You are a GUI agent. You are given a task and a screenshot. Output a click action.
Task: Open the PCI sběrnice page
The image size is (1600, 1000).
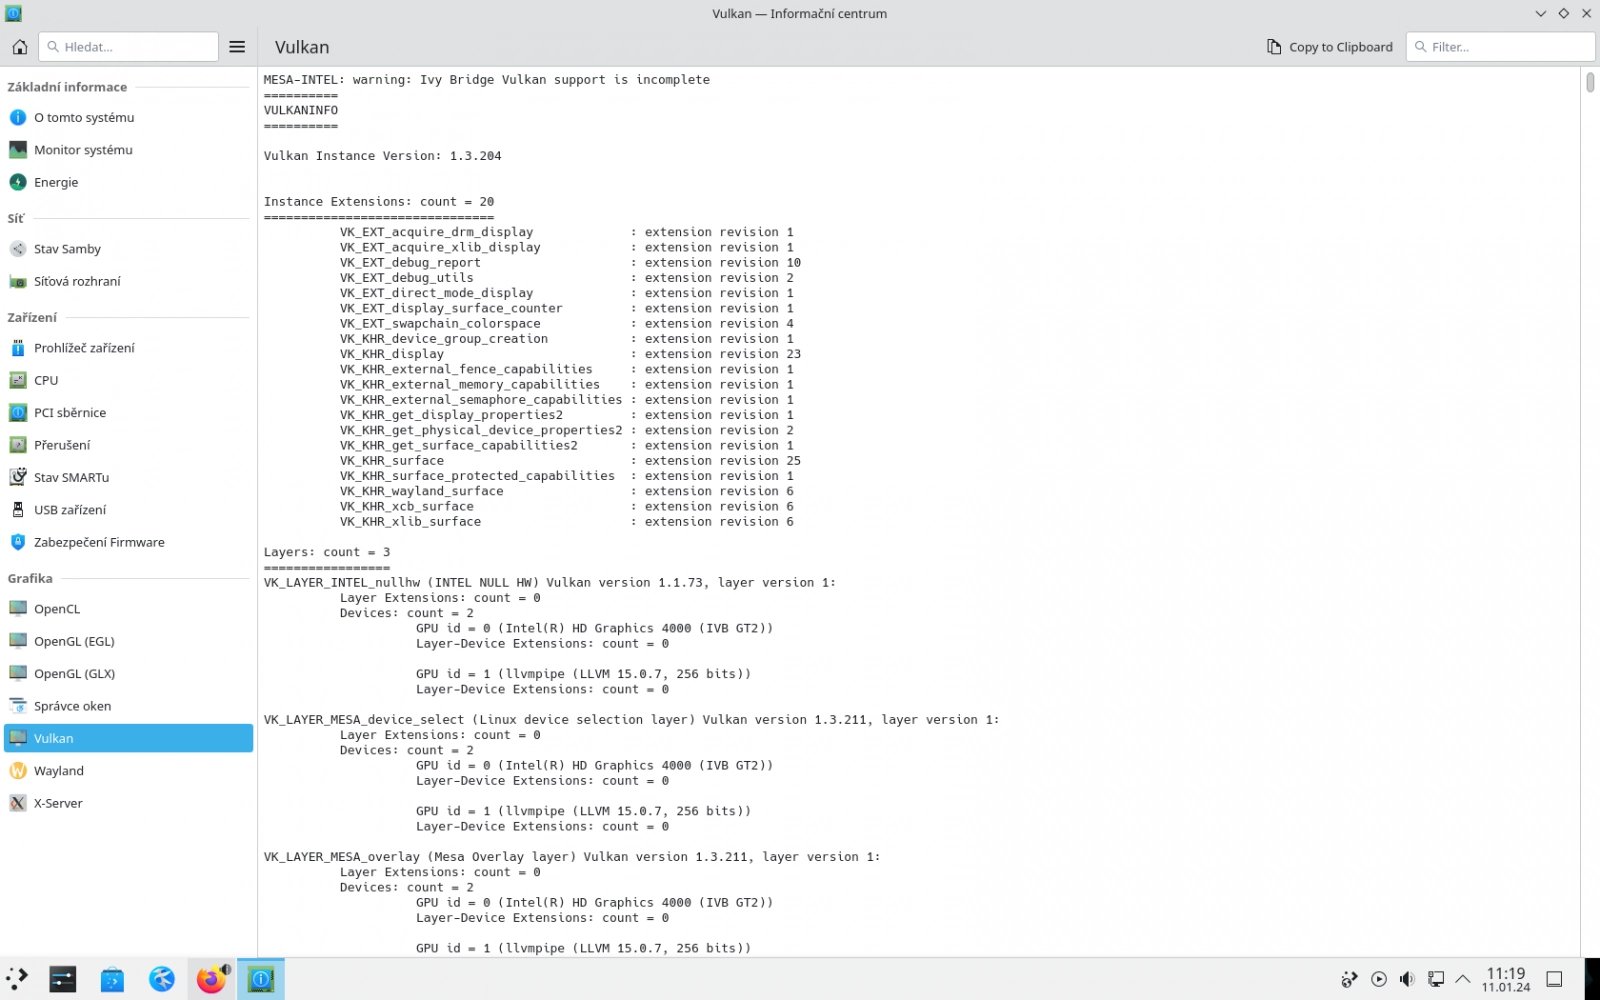pos(128,412)
